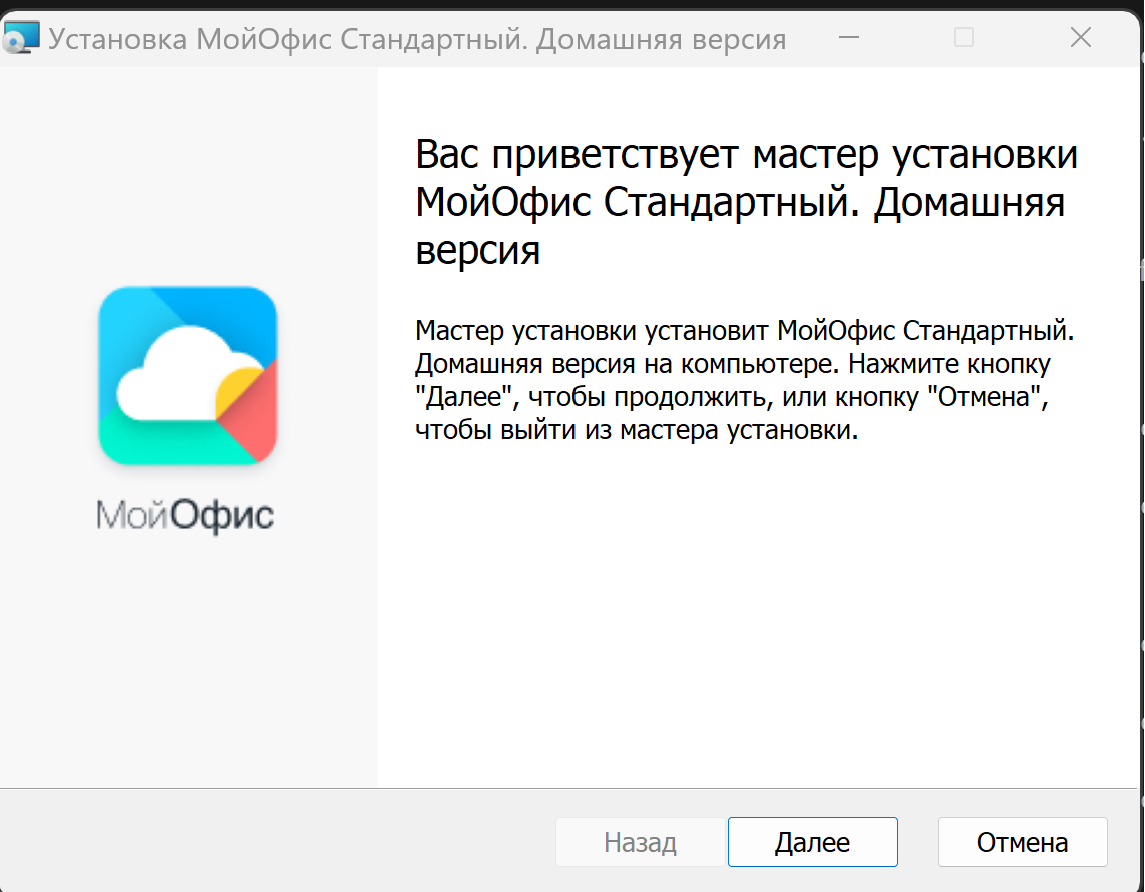Screen dimensions: 1145x892
Task: Minimize the installer window
Action: (849, 39)
